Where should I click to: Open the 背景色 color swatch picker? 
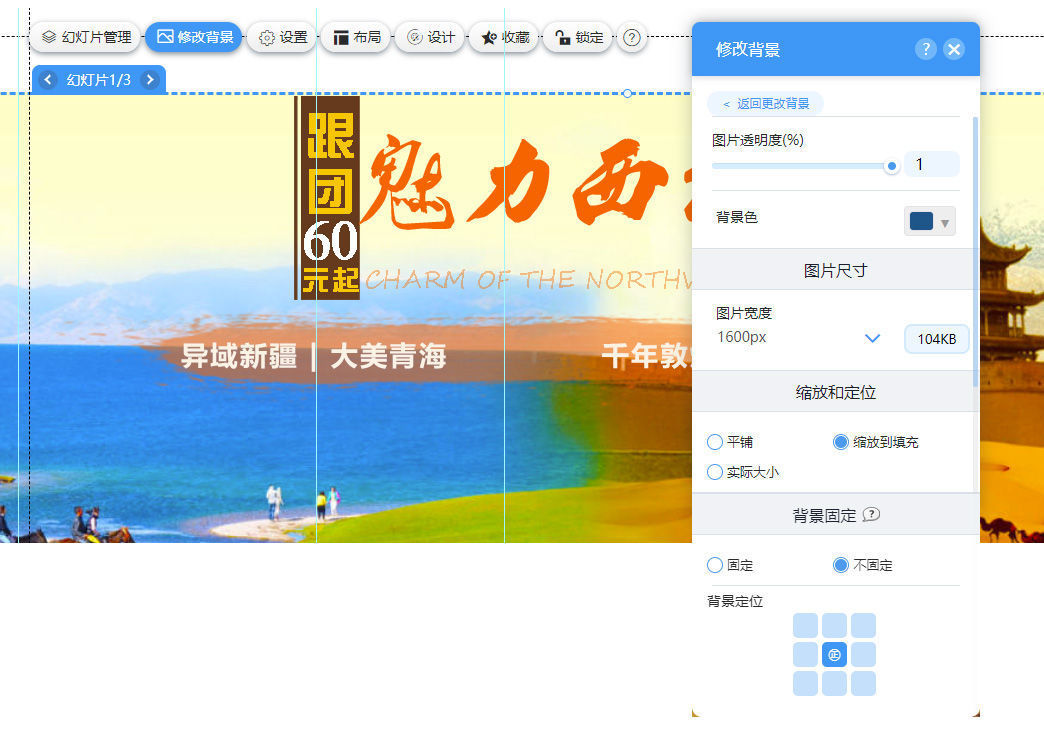coord(921,221)
